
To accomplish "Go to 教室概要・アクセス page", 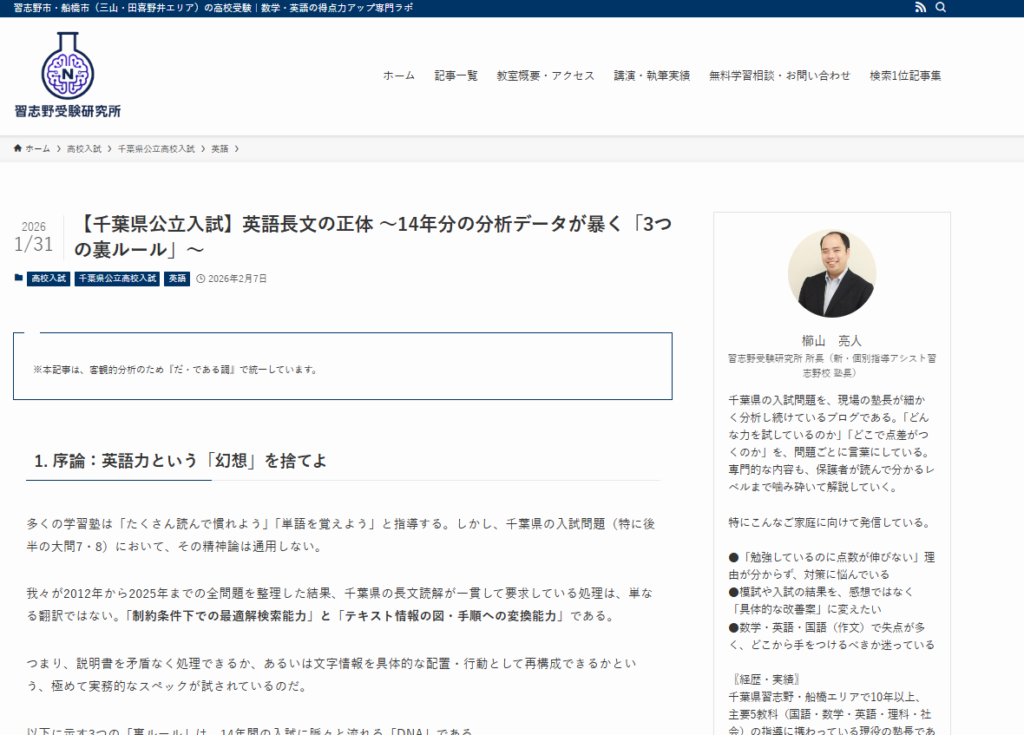I will [x=545, y=75].
